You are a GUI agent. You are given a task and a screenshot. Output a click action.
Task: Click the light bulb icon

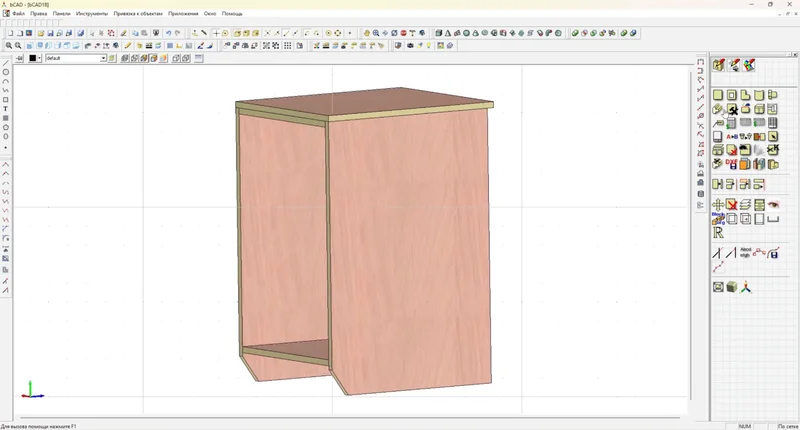pyautogui.click(x=429, y=45)
